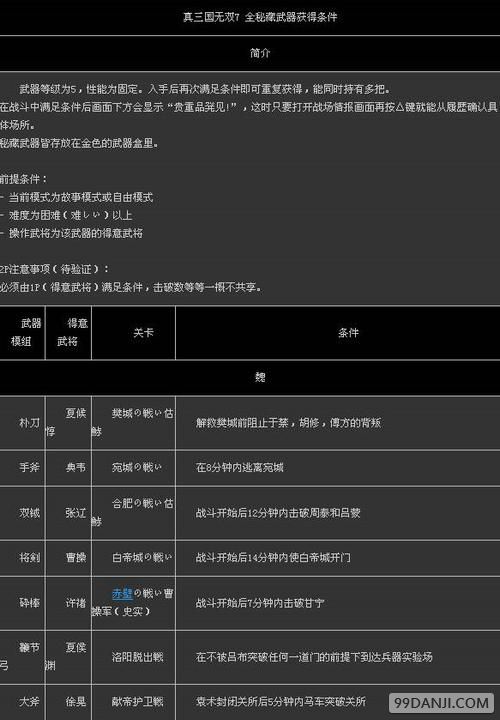
Task: Select the intro line starting 武器等级为5
Action: [x=205, y=89]
